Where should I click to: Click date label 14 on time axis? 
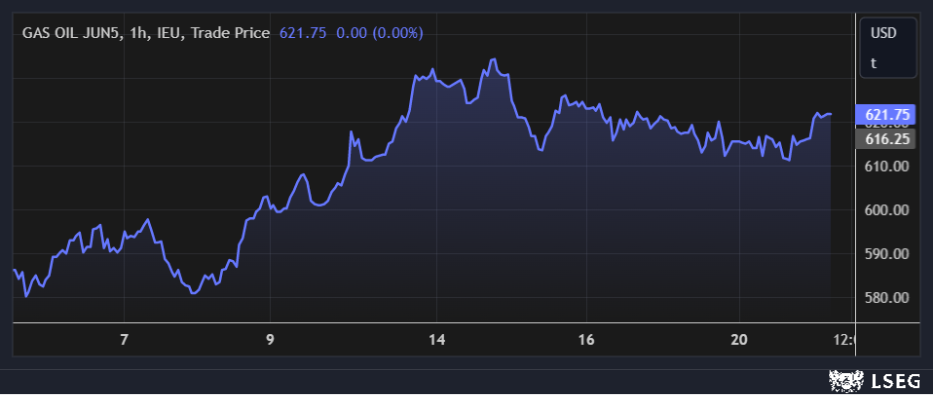437,340
